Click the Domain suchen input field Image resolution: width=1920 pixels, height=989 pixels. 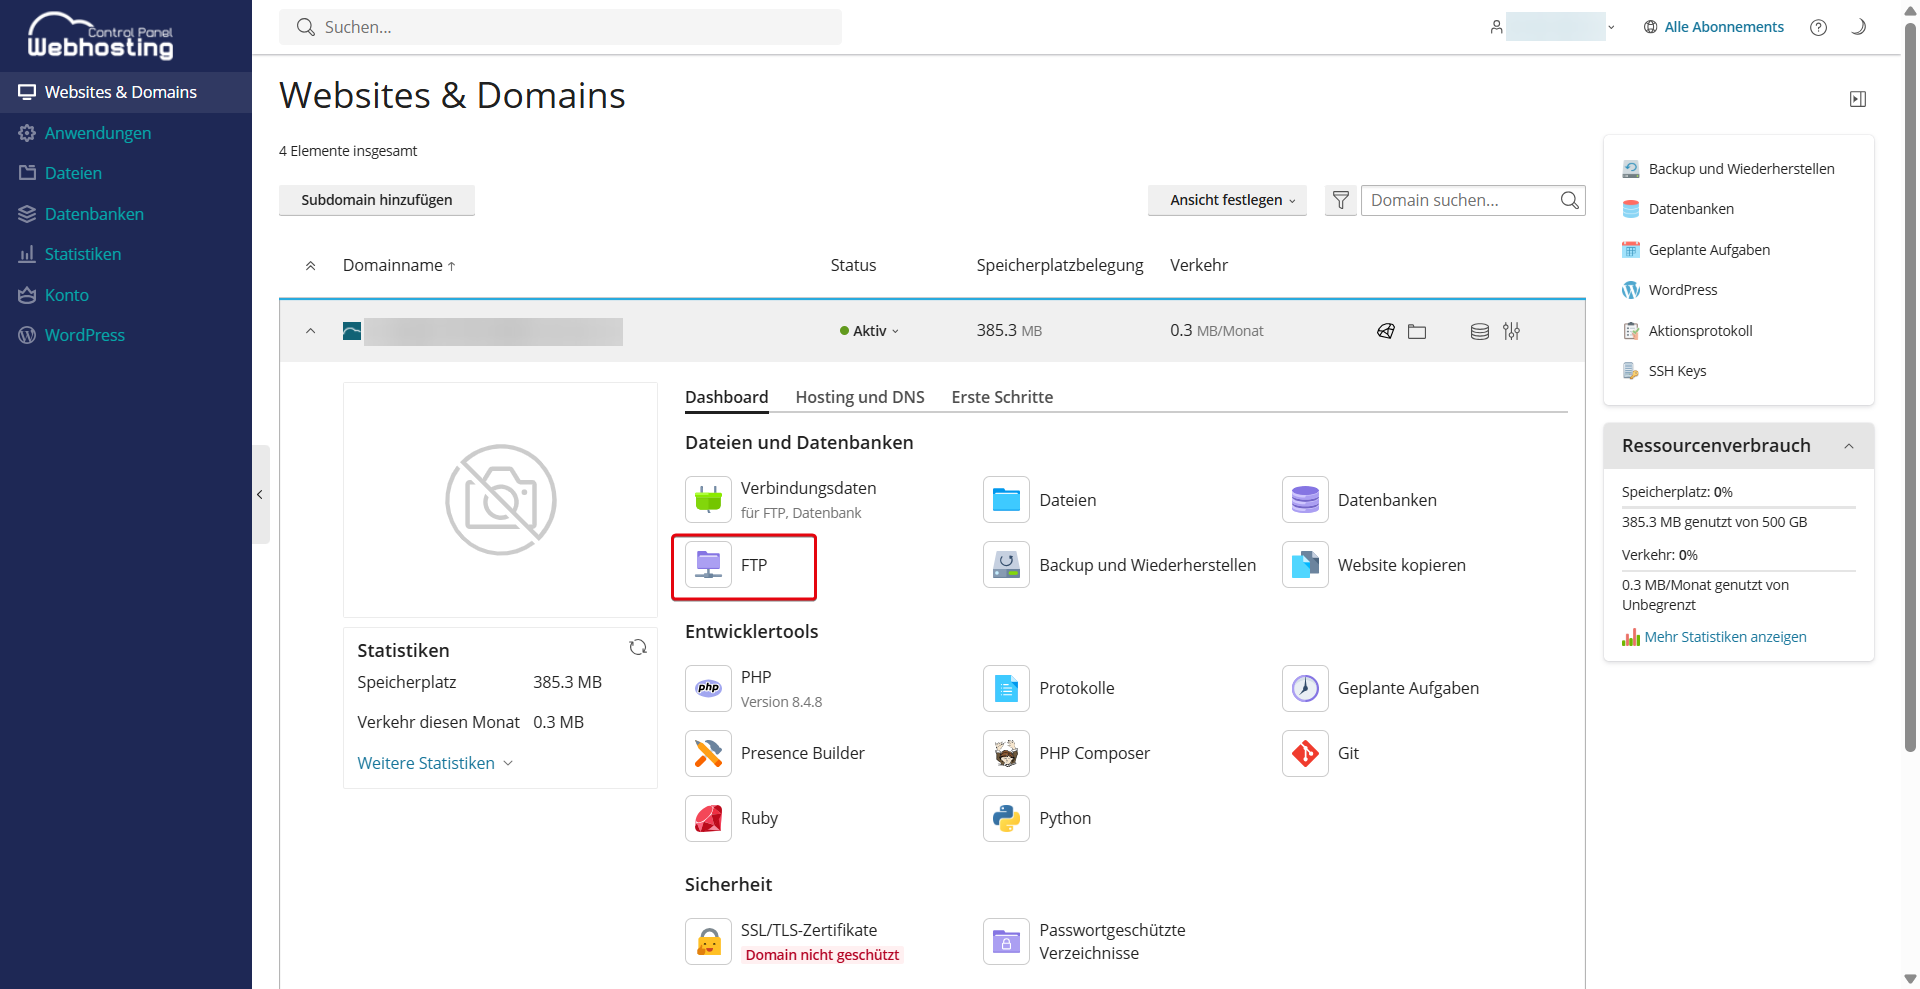coord(1461,200)
